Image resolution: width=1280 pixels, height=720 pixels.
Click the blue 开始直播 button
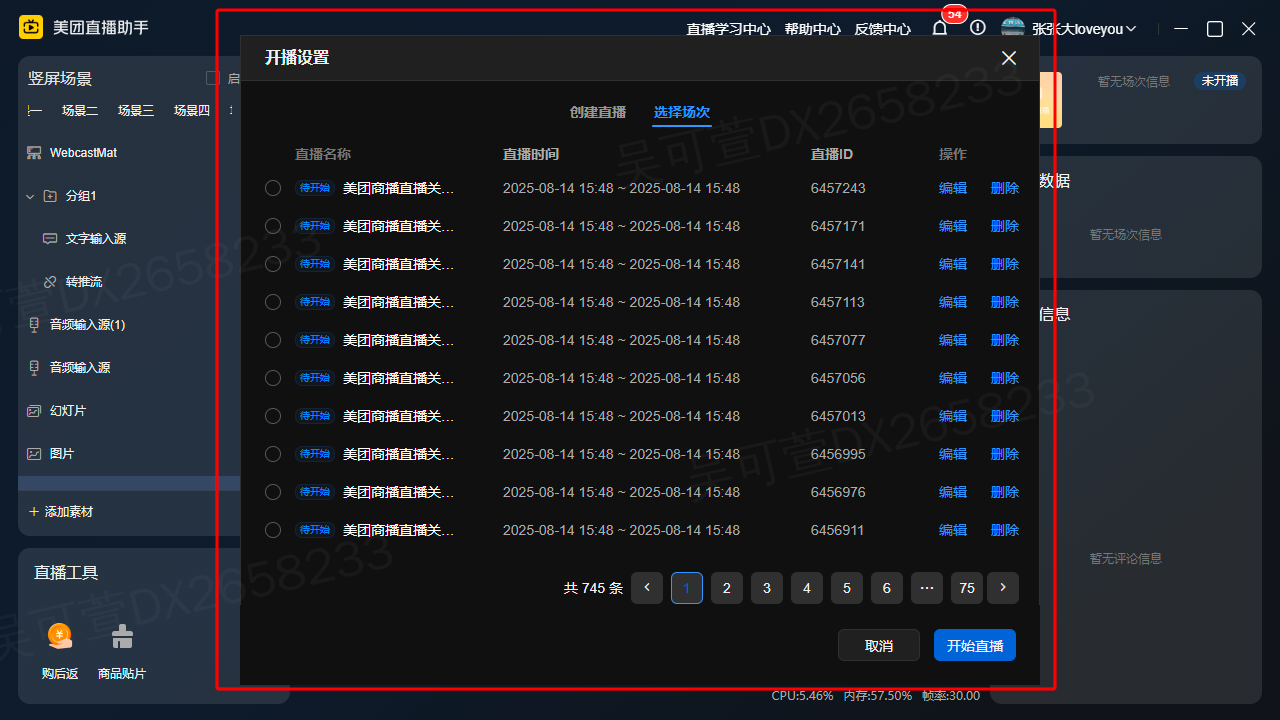coord(975,646)
